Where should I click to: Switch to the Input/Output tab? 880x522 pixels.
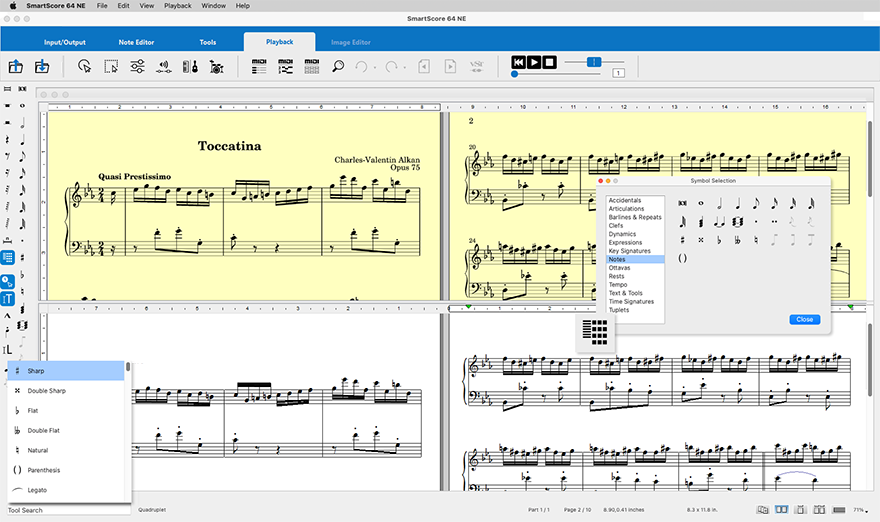pyautogui.click(x=65, y=42)
